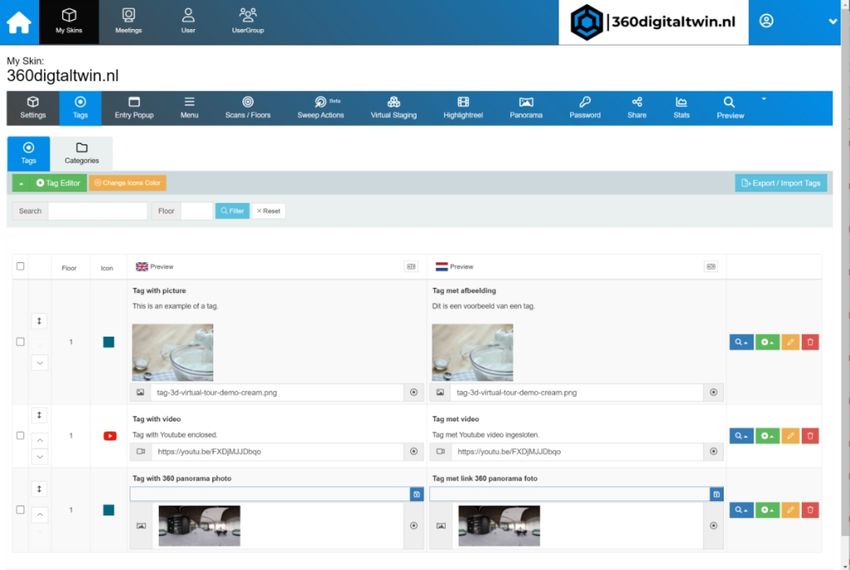Click target icon beside English cream.png filename
This screenshot has width=850, height=570.
tap(414, 392)
